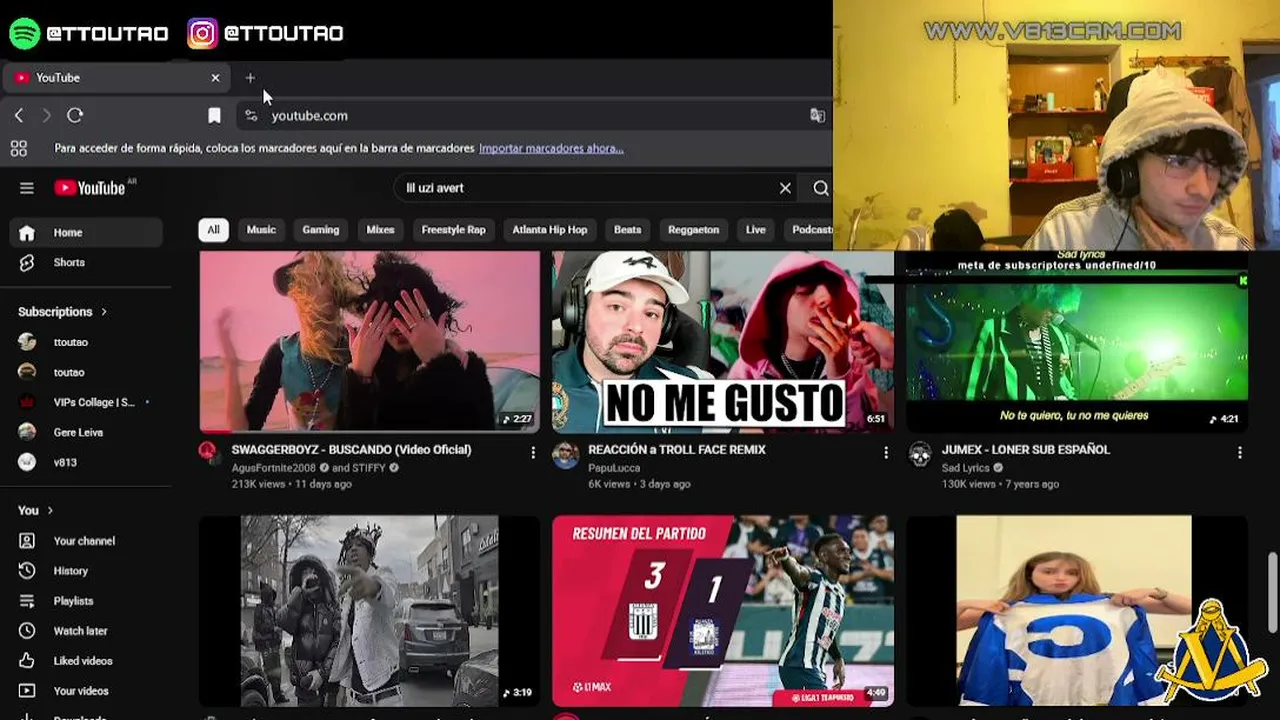
Task: Click the STIFFY channel name link
Action: tap(369, 468)
